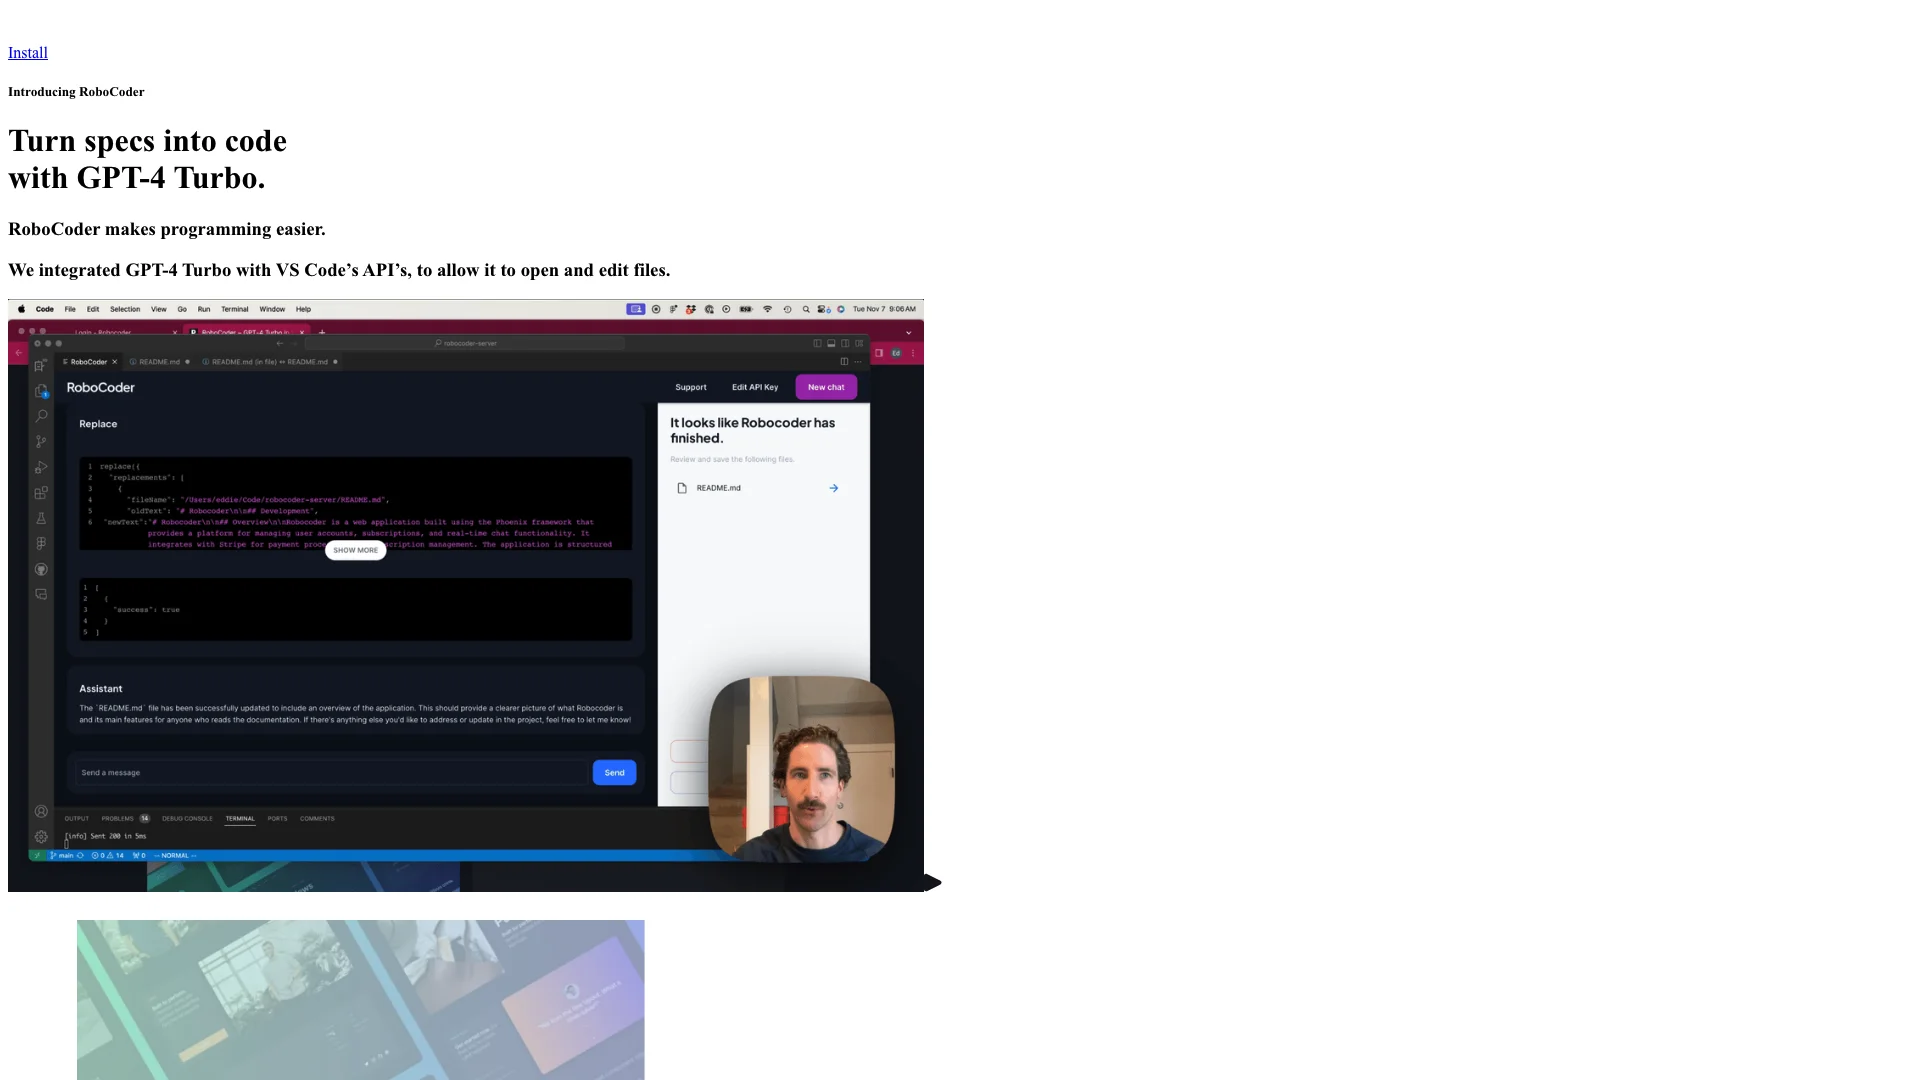Open the Comments chat icon in activity bar

coord(41,594)
